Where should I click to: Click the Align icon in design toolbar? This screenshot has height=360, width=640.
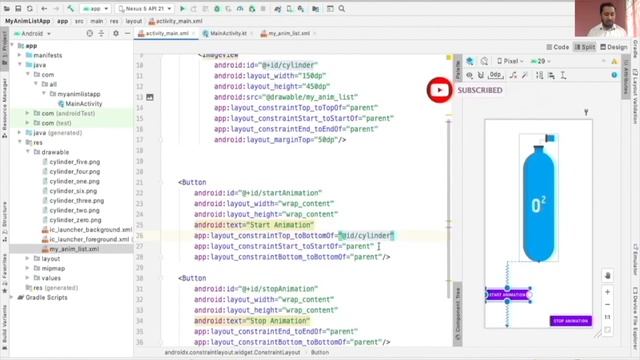(x=551, y=76)
